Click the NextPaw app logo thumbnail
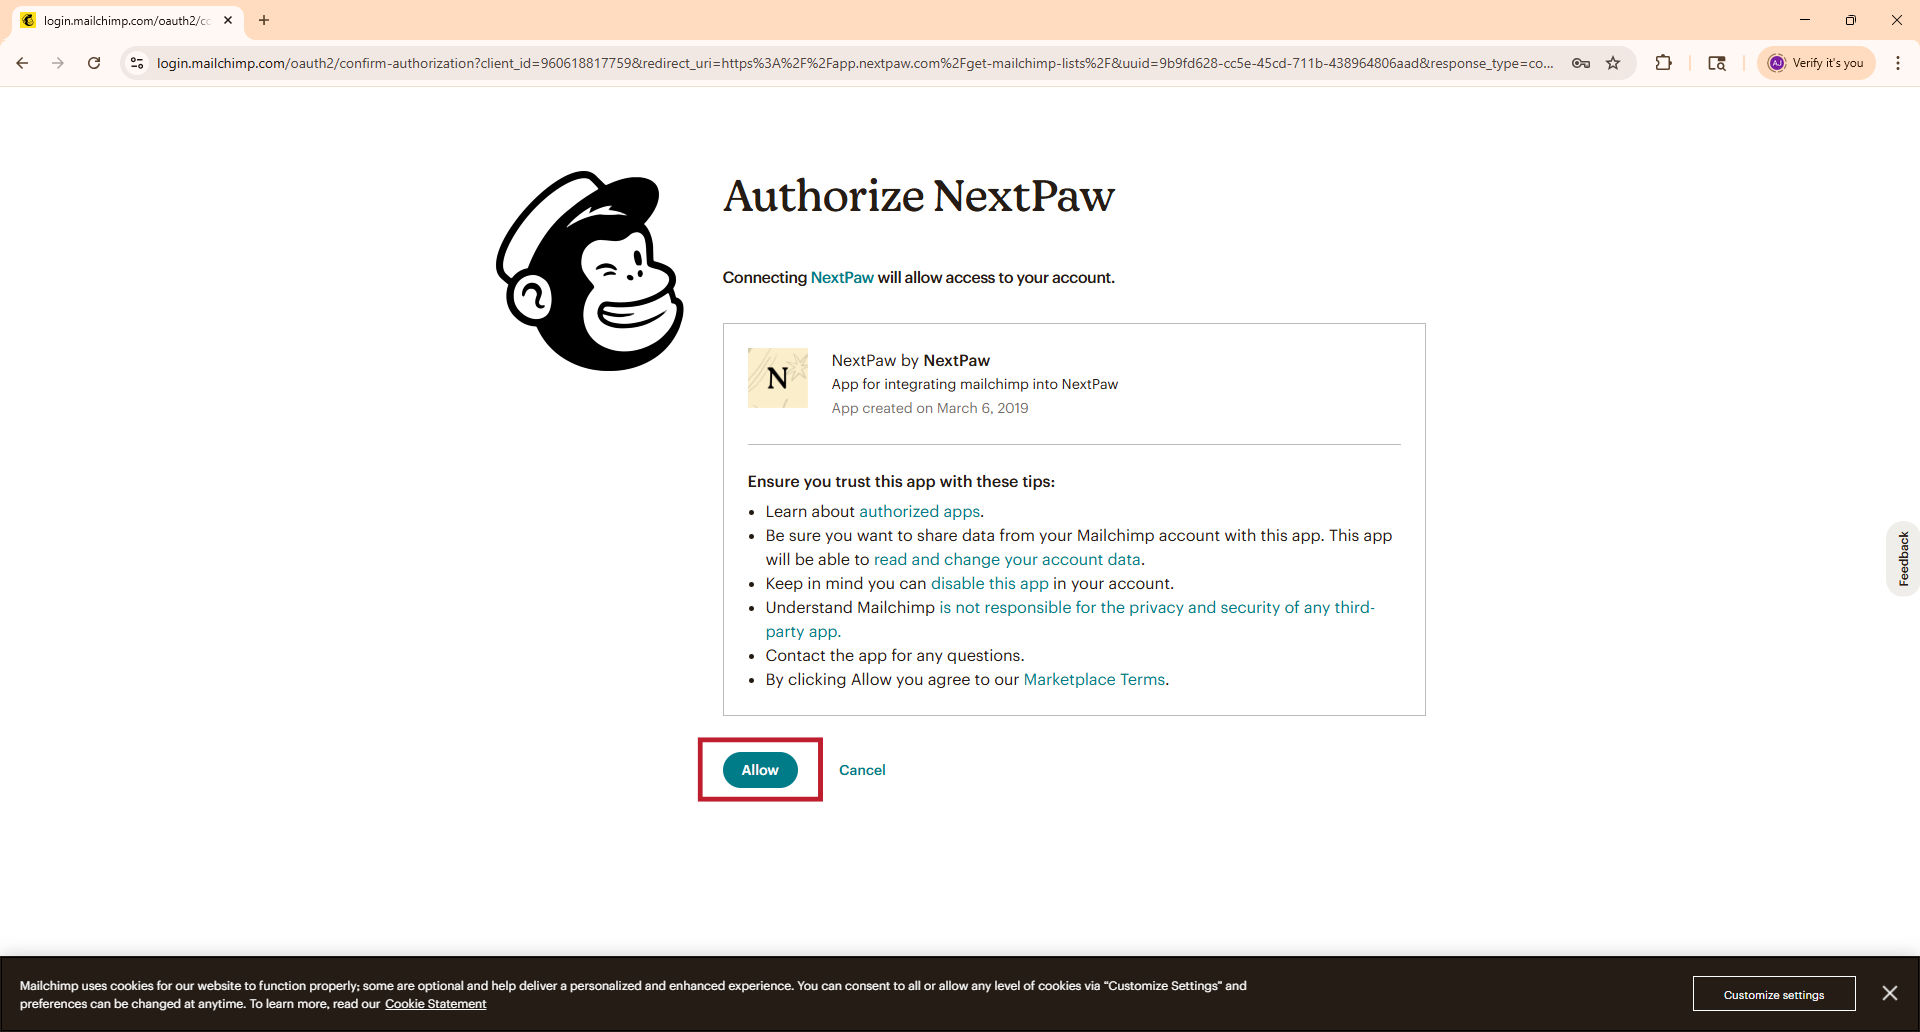The height and width of the screenshot is (1032, 1920). click(x=778, y=378)
